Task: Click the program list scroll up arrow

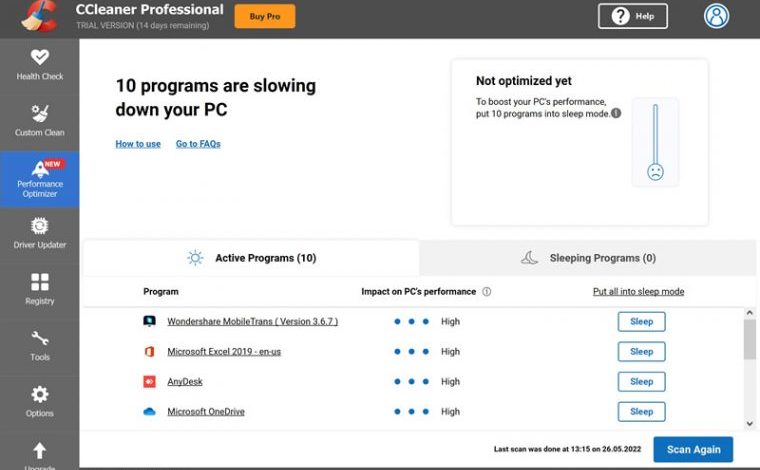Action: [750, 313]
